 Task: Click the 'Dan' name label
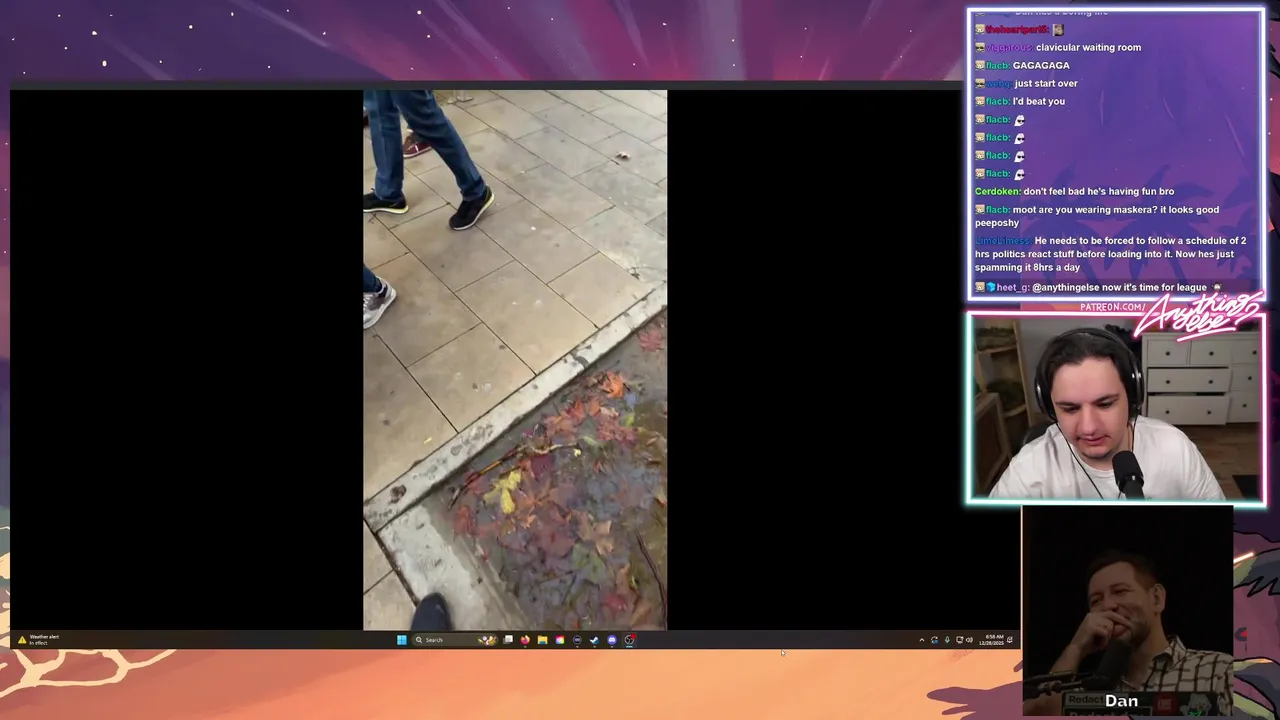click(1121, 701)
